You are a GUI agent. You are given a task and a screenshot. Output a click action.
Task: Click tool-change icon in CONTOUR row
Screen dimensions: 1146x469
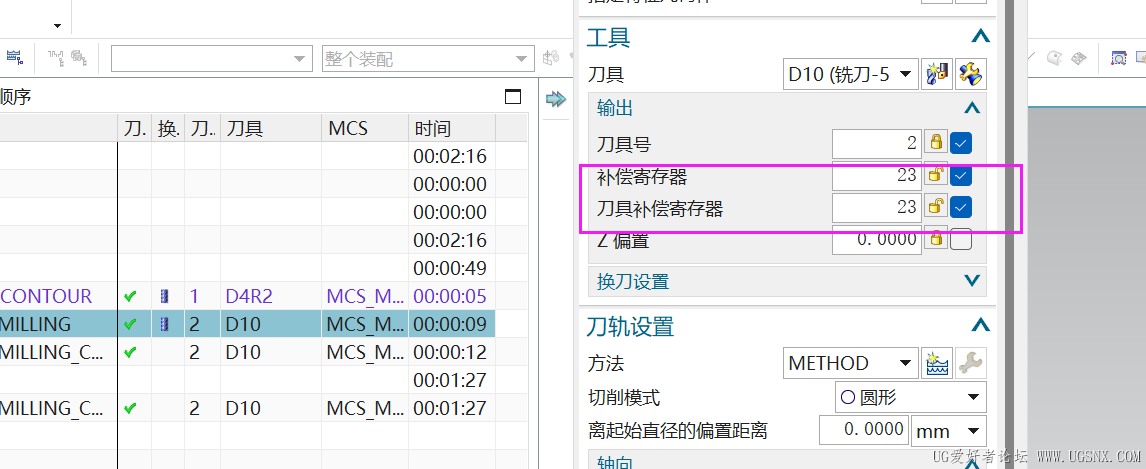[164, 296]
